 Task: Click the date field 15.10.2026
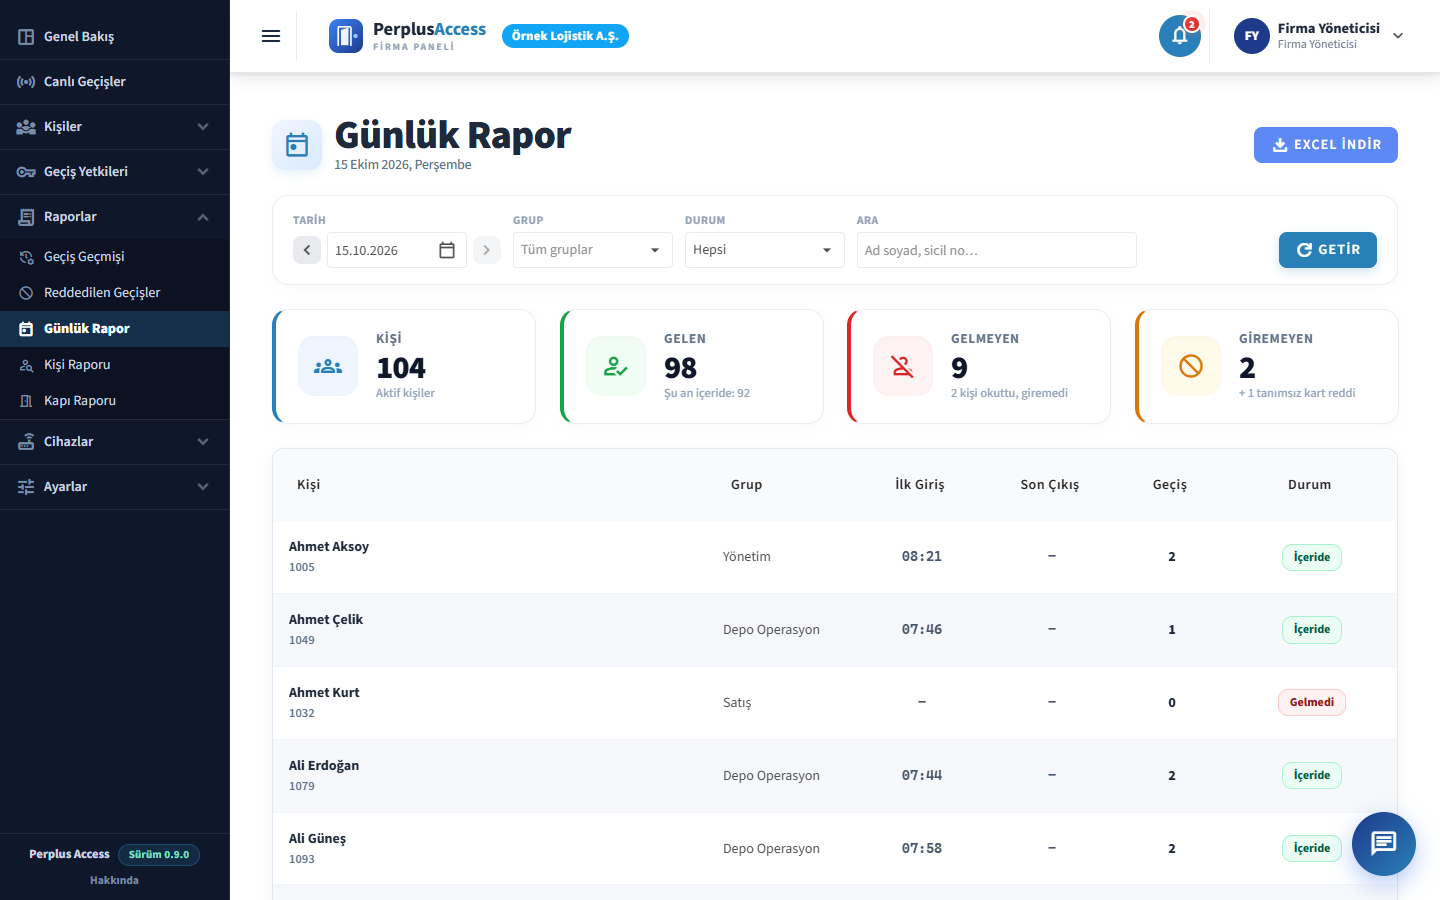pyautogui.click(x=397, y=250)
